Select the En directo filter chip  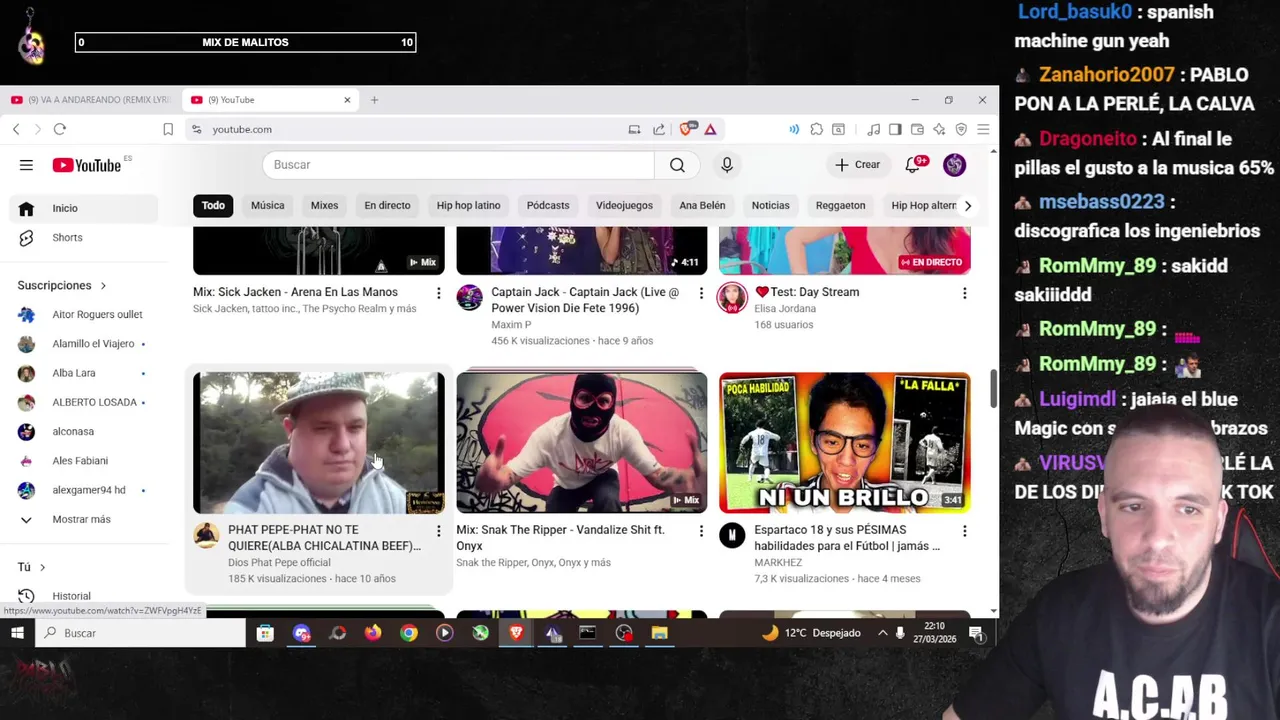point(387,205)
